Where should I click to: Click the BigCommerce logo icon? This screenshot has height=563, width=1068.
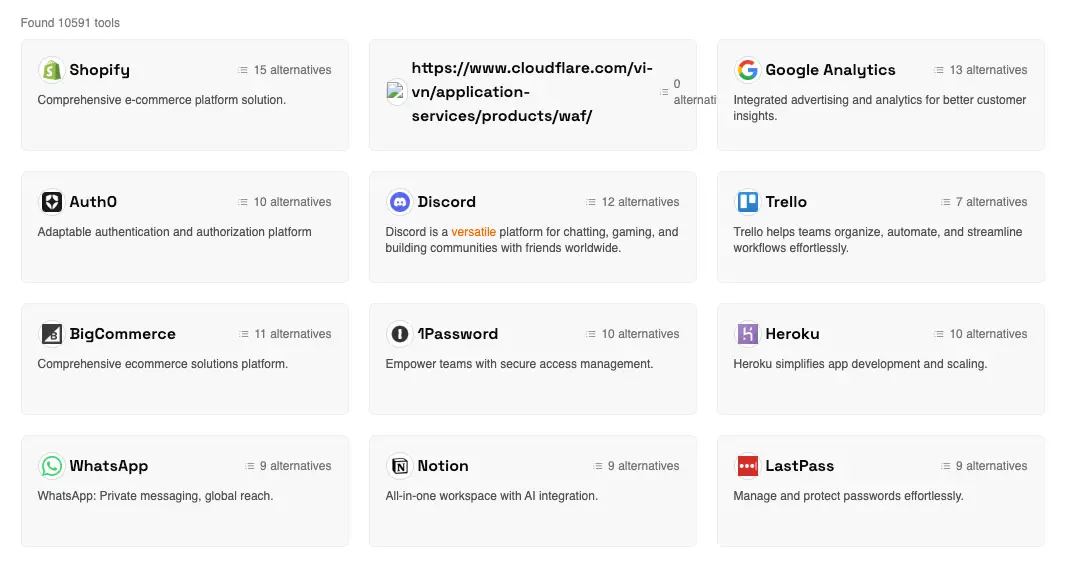coord(52,334)
